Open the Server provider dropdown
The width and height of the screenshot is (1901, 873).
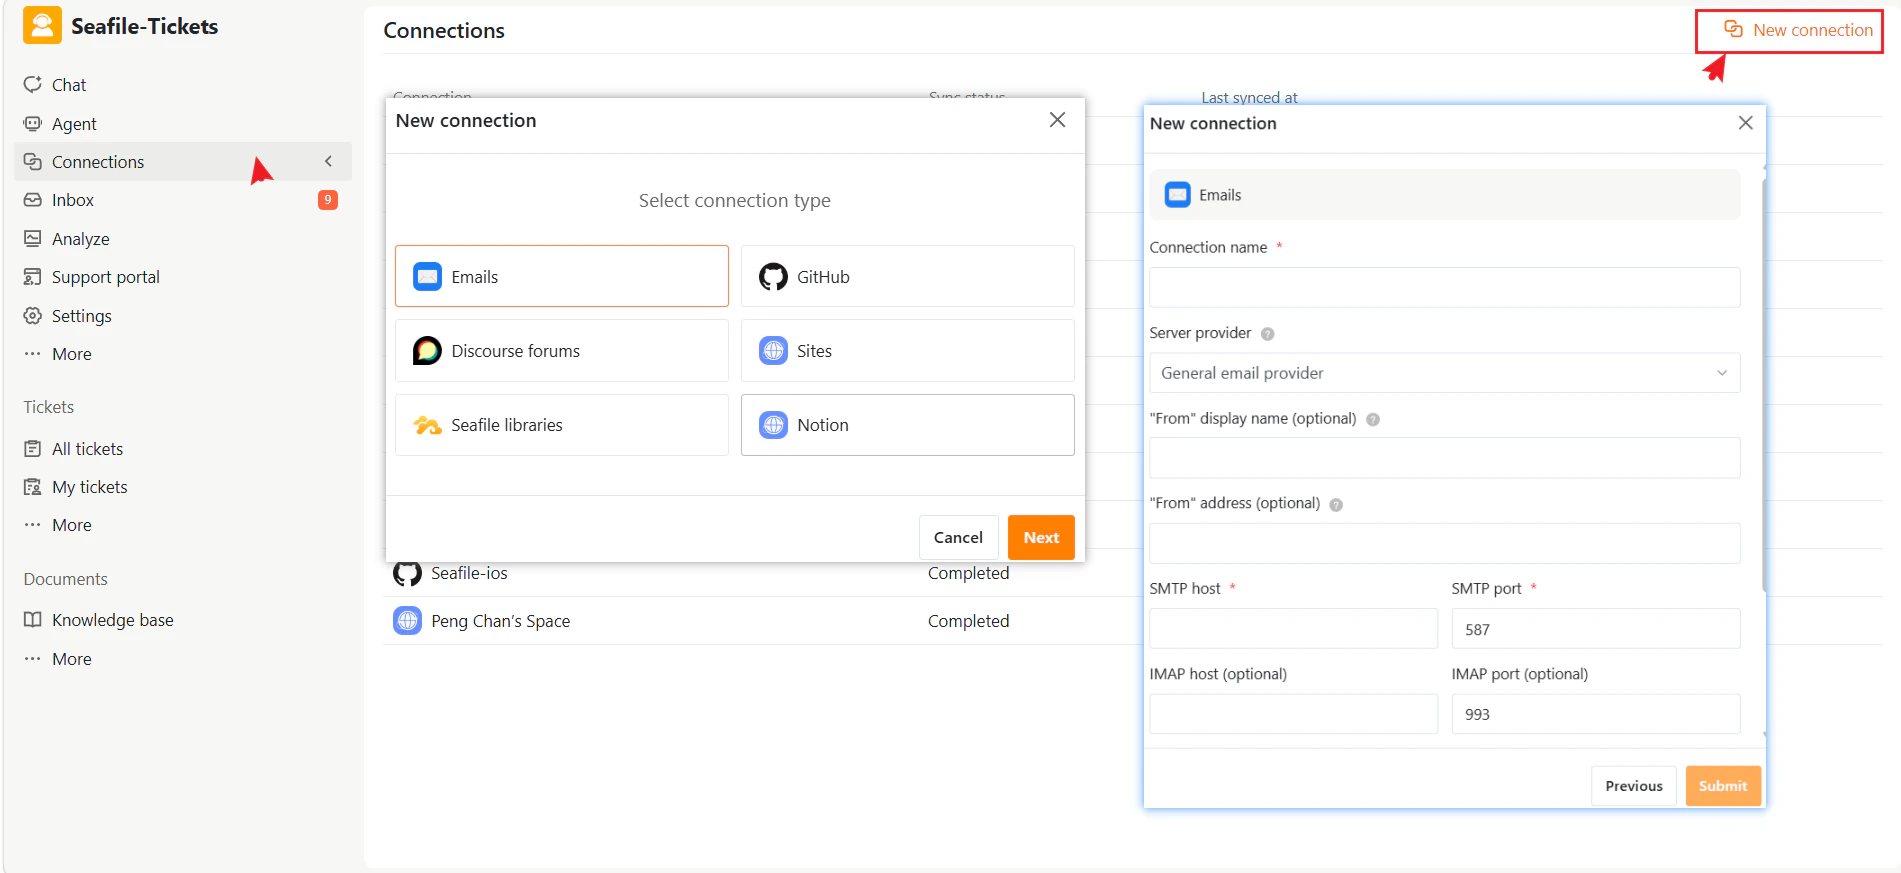(x=1444, y=373)
